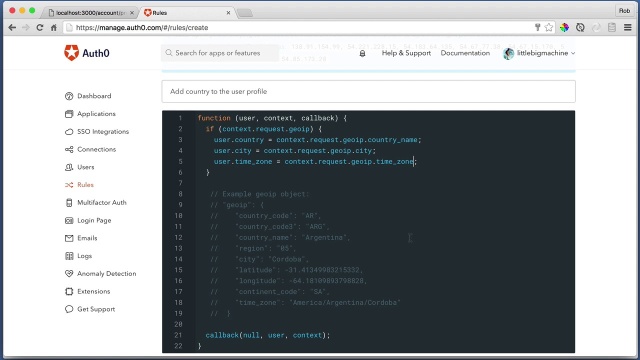Open Logs in the sidebar
Viewport: 640px width, 360px height.
84,256
